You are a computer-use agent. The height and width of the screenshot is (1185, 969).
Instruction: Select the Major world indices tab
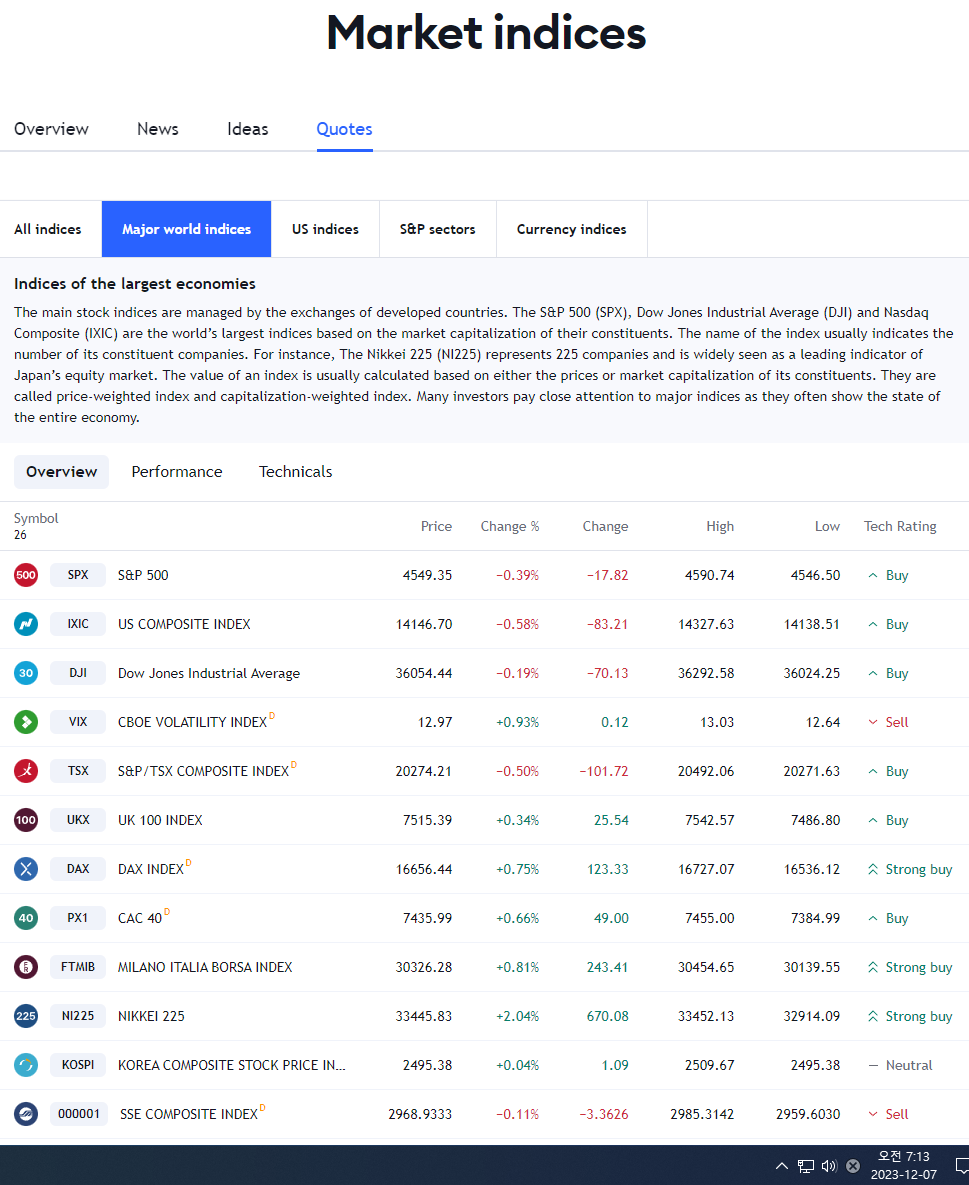pyautogui.click(x=187, y=229)
